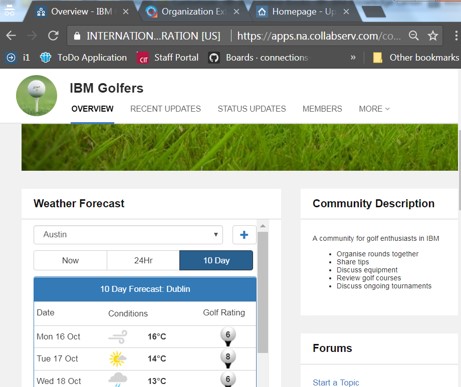Click the Conditions column header
The width and height of the screenshot is (461, 387).
pyautogui.click(x=128, y=313)
